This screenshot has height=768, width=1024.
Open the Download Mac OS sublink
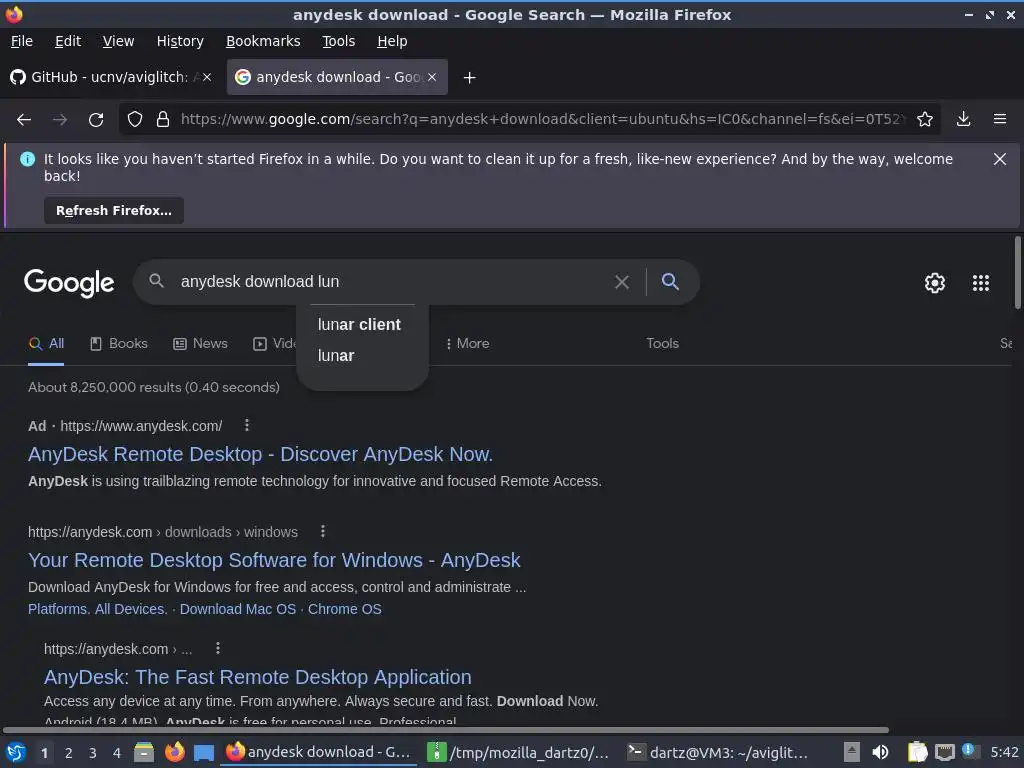click(238, 609)
